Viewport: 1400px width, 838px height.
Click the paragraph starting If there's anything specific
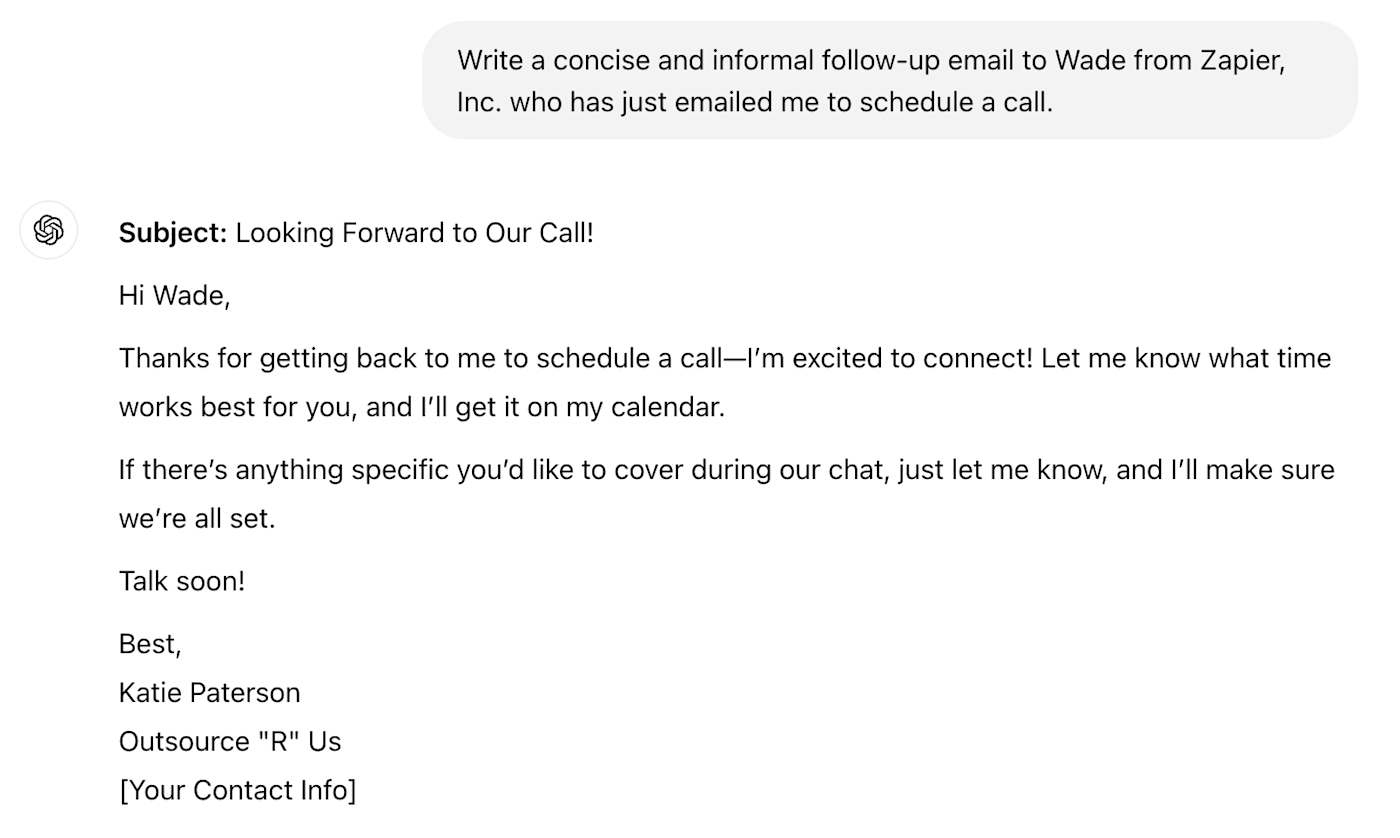726,494
